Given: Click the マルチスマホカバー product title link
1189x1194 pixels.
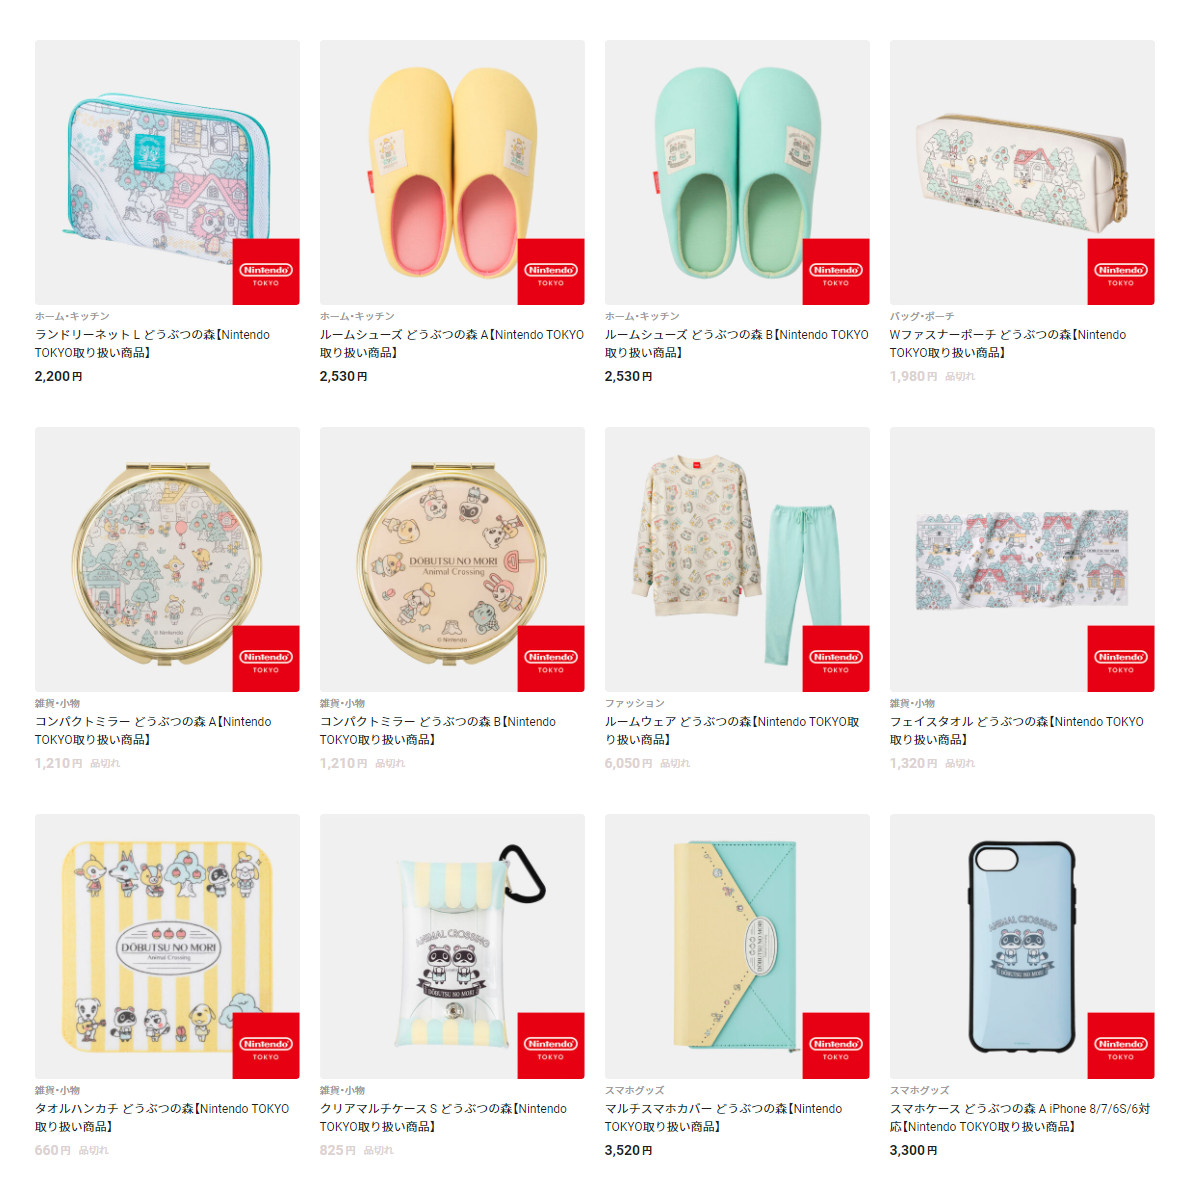Looking at the screenshot, I should (x=724, y=1117).
